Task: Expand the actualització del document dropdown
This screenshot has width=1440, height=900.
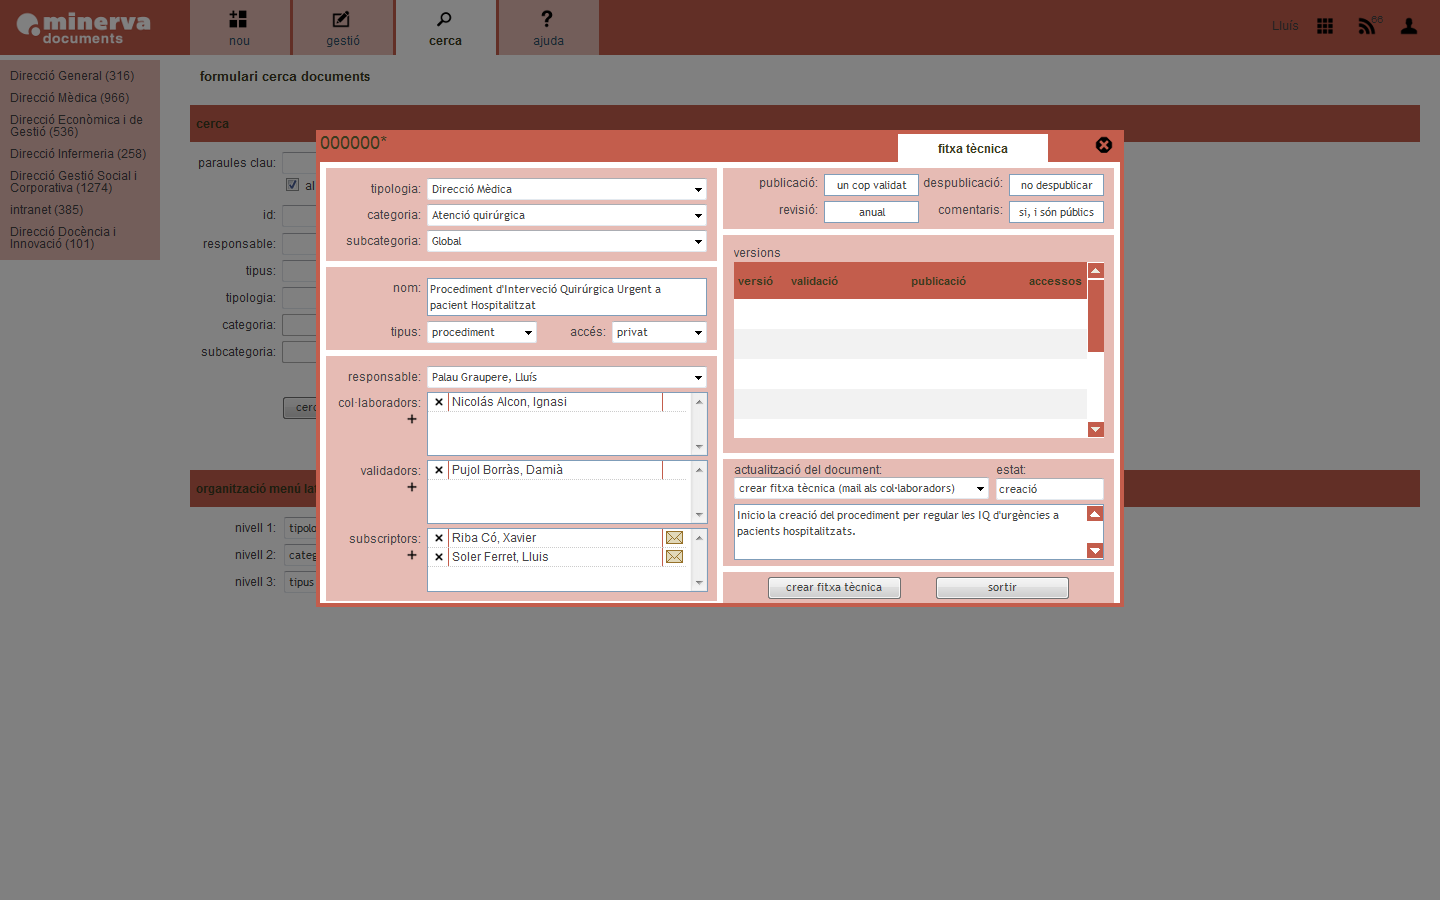Action: pos(861,489)
